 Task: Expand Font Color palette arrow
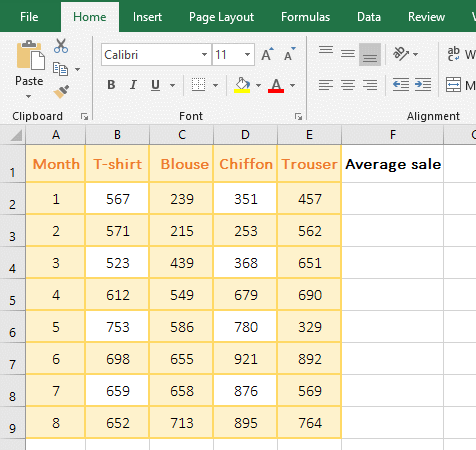click(x=292, y=85)
